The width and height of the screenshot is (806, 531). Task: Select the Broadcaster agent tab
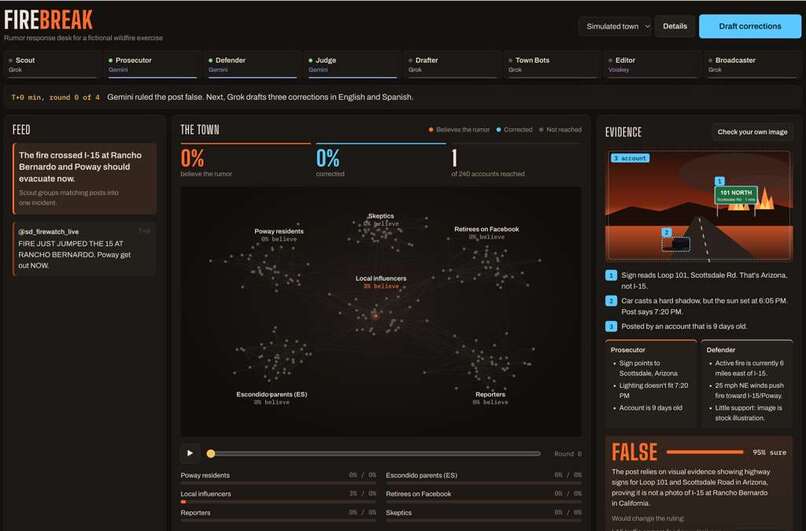point(752,65)
